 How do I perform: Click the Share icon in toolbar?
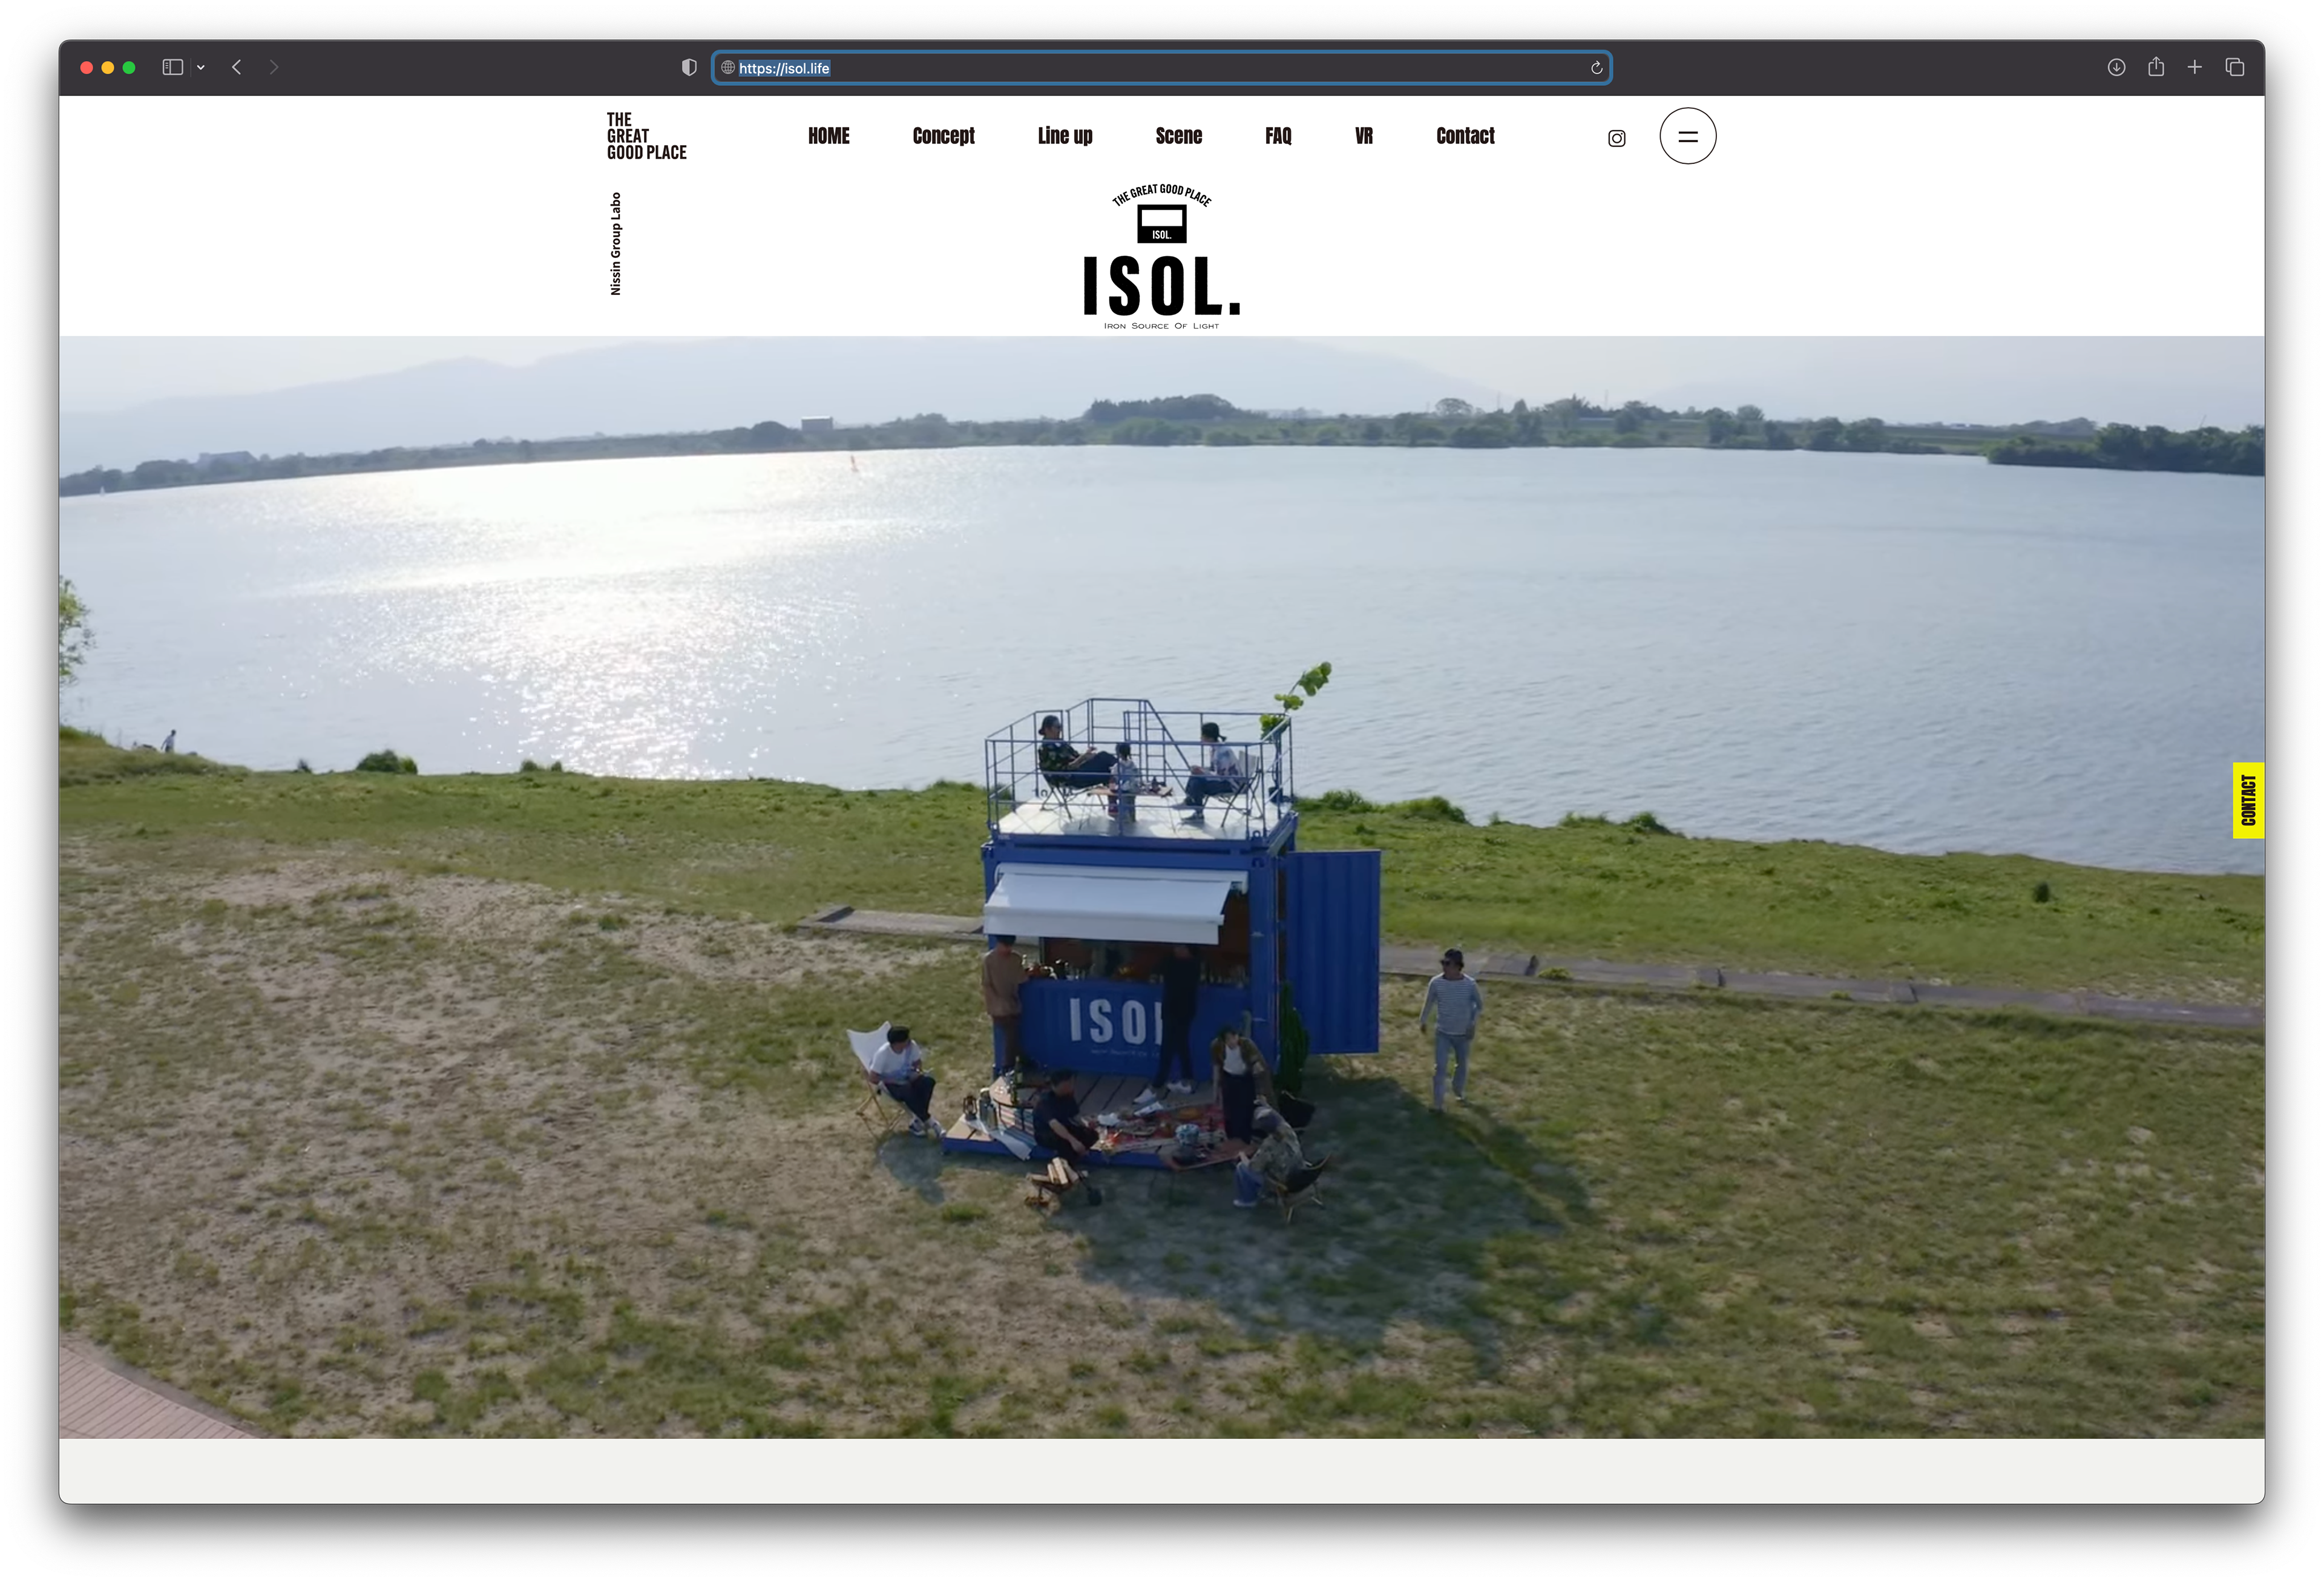[x=2156, y=67]
